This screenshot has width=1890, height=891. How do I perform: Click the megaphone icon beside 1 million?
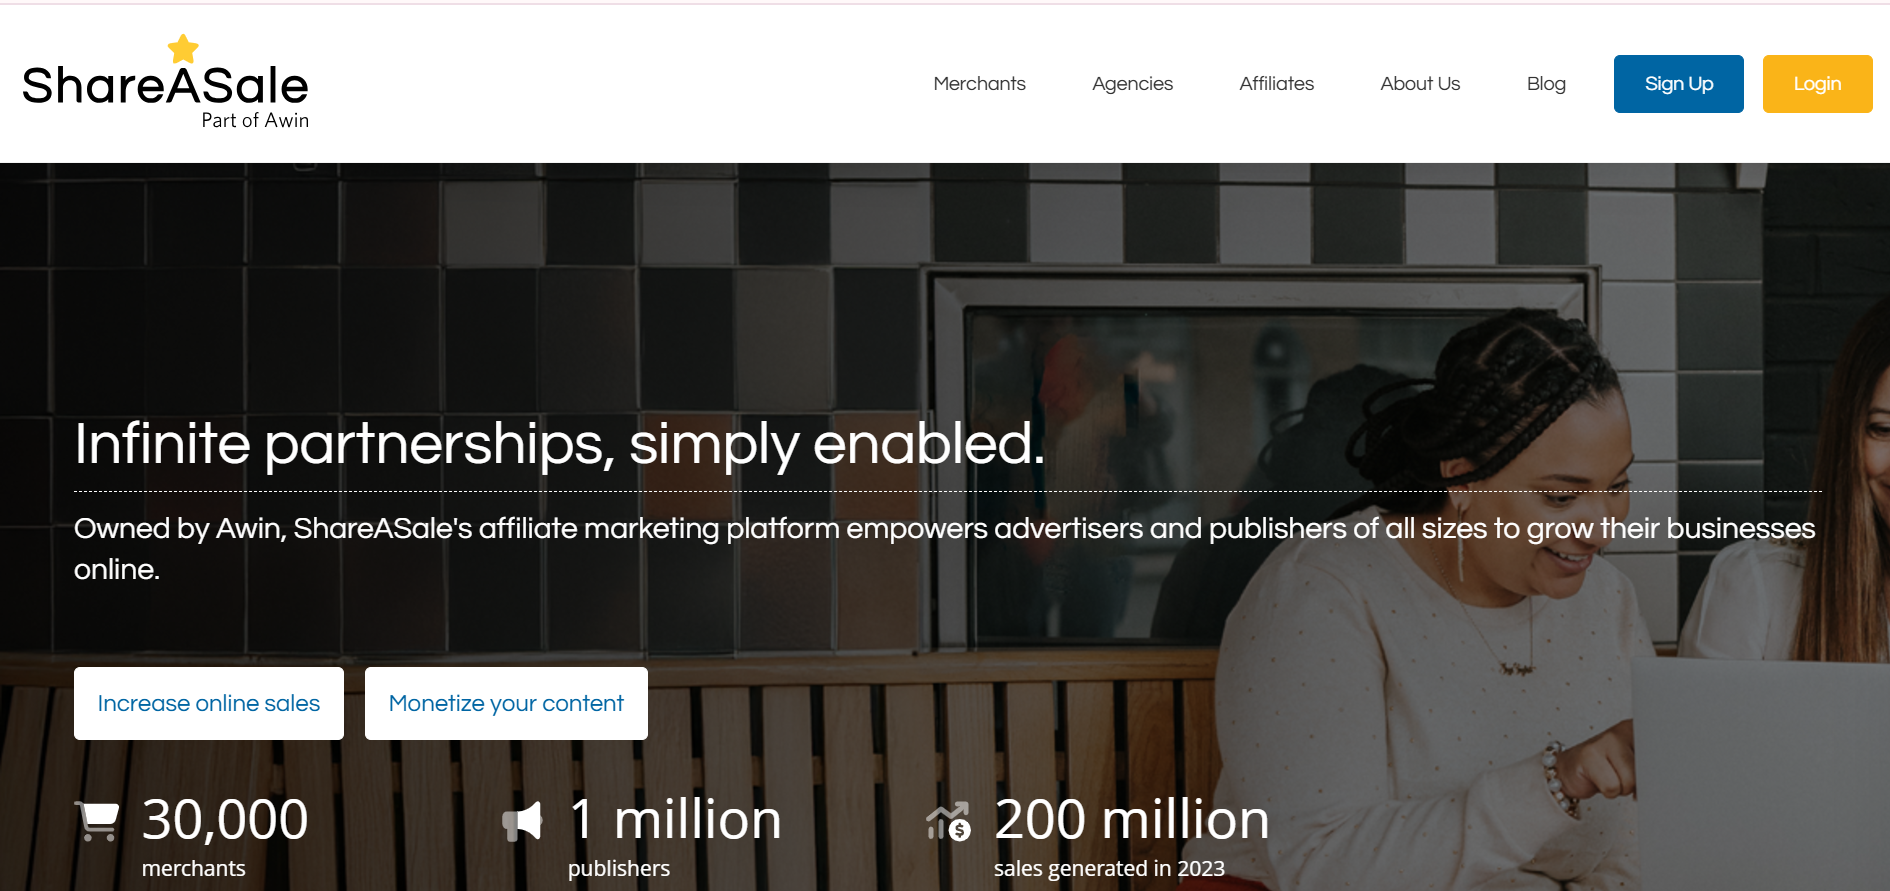522,821
